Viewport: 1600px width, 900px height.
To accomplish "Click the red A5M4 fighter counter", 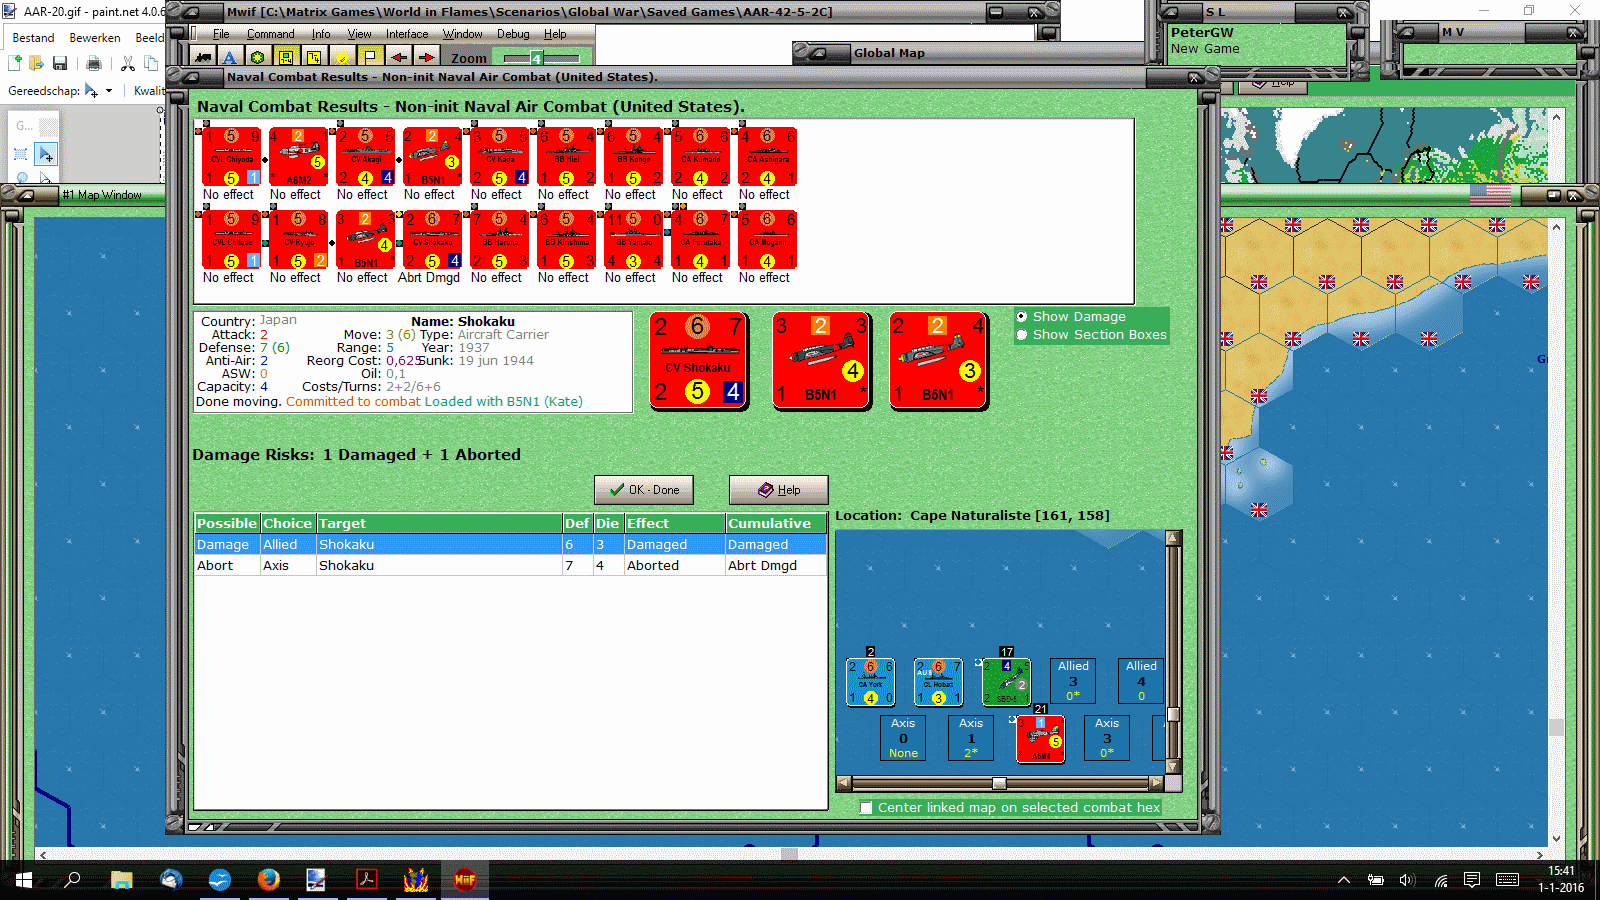I will 1040,739.
